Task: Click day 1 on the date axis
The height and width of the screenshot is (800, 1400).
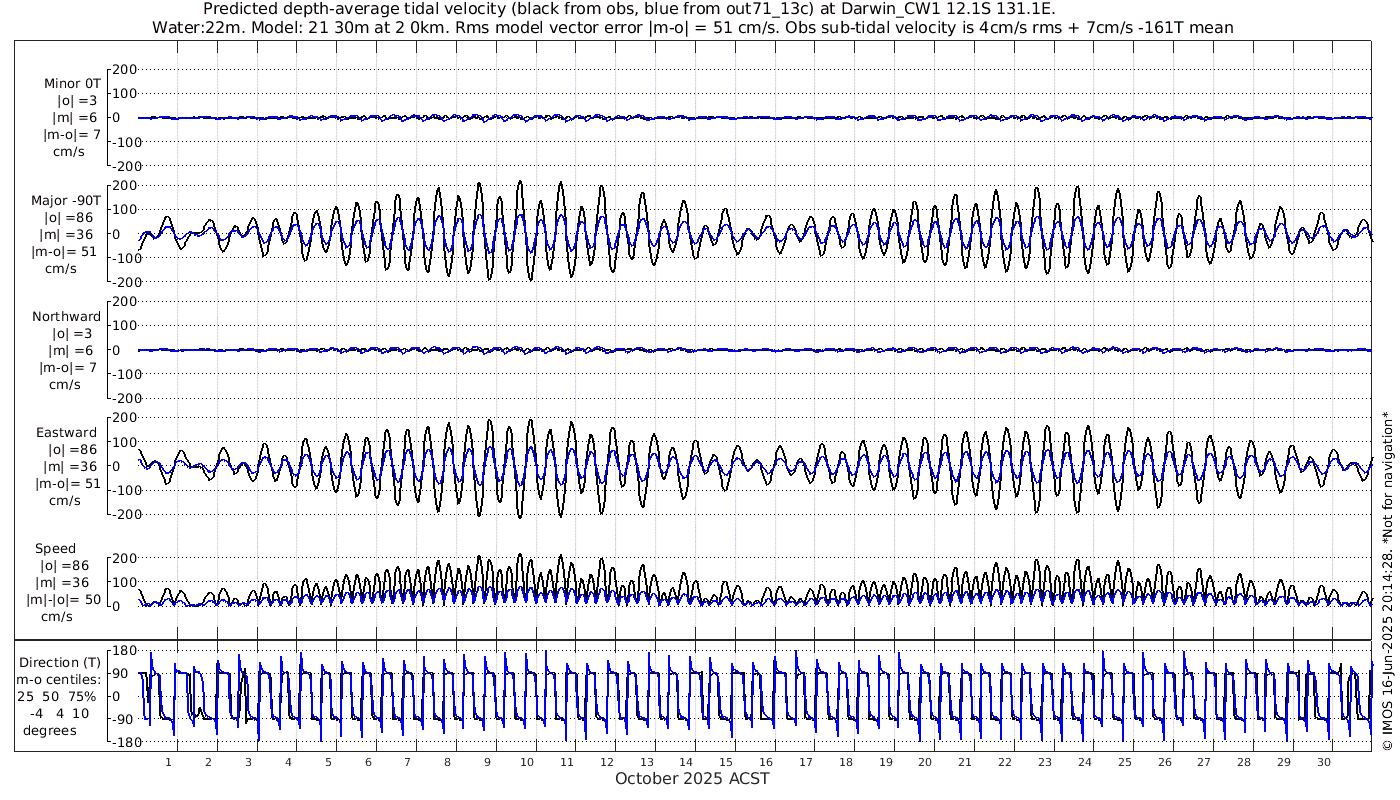Action: point(168,761)
